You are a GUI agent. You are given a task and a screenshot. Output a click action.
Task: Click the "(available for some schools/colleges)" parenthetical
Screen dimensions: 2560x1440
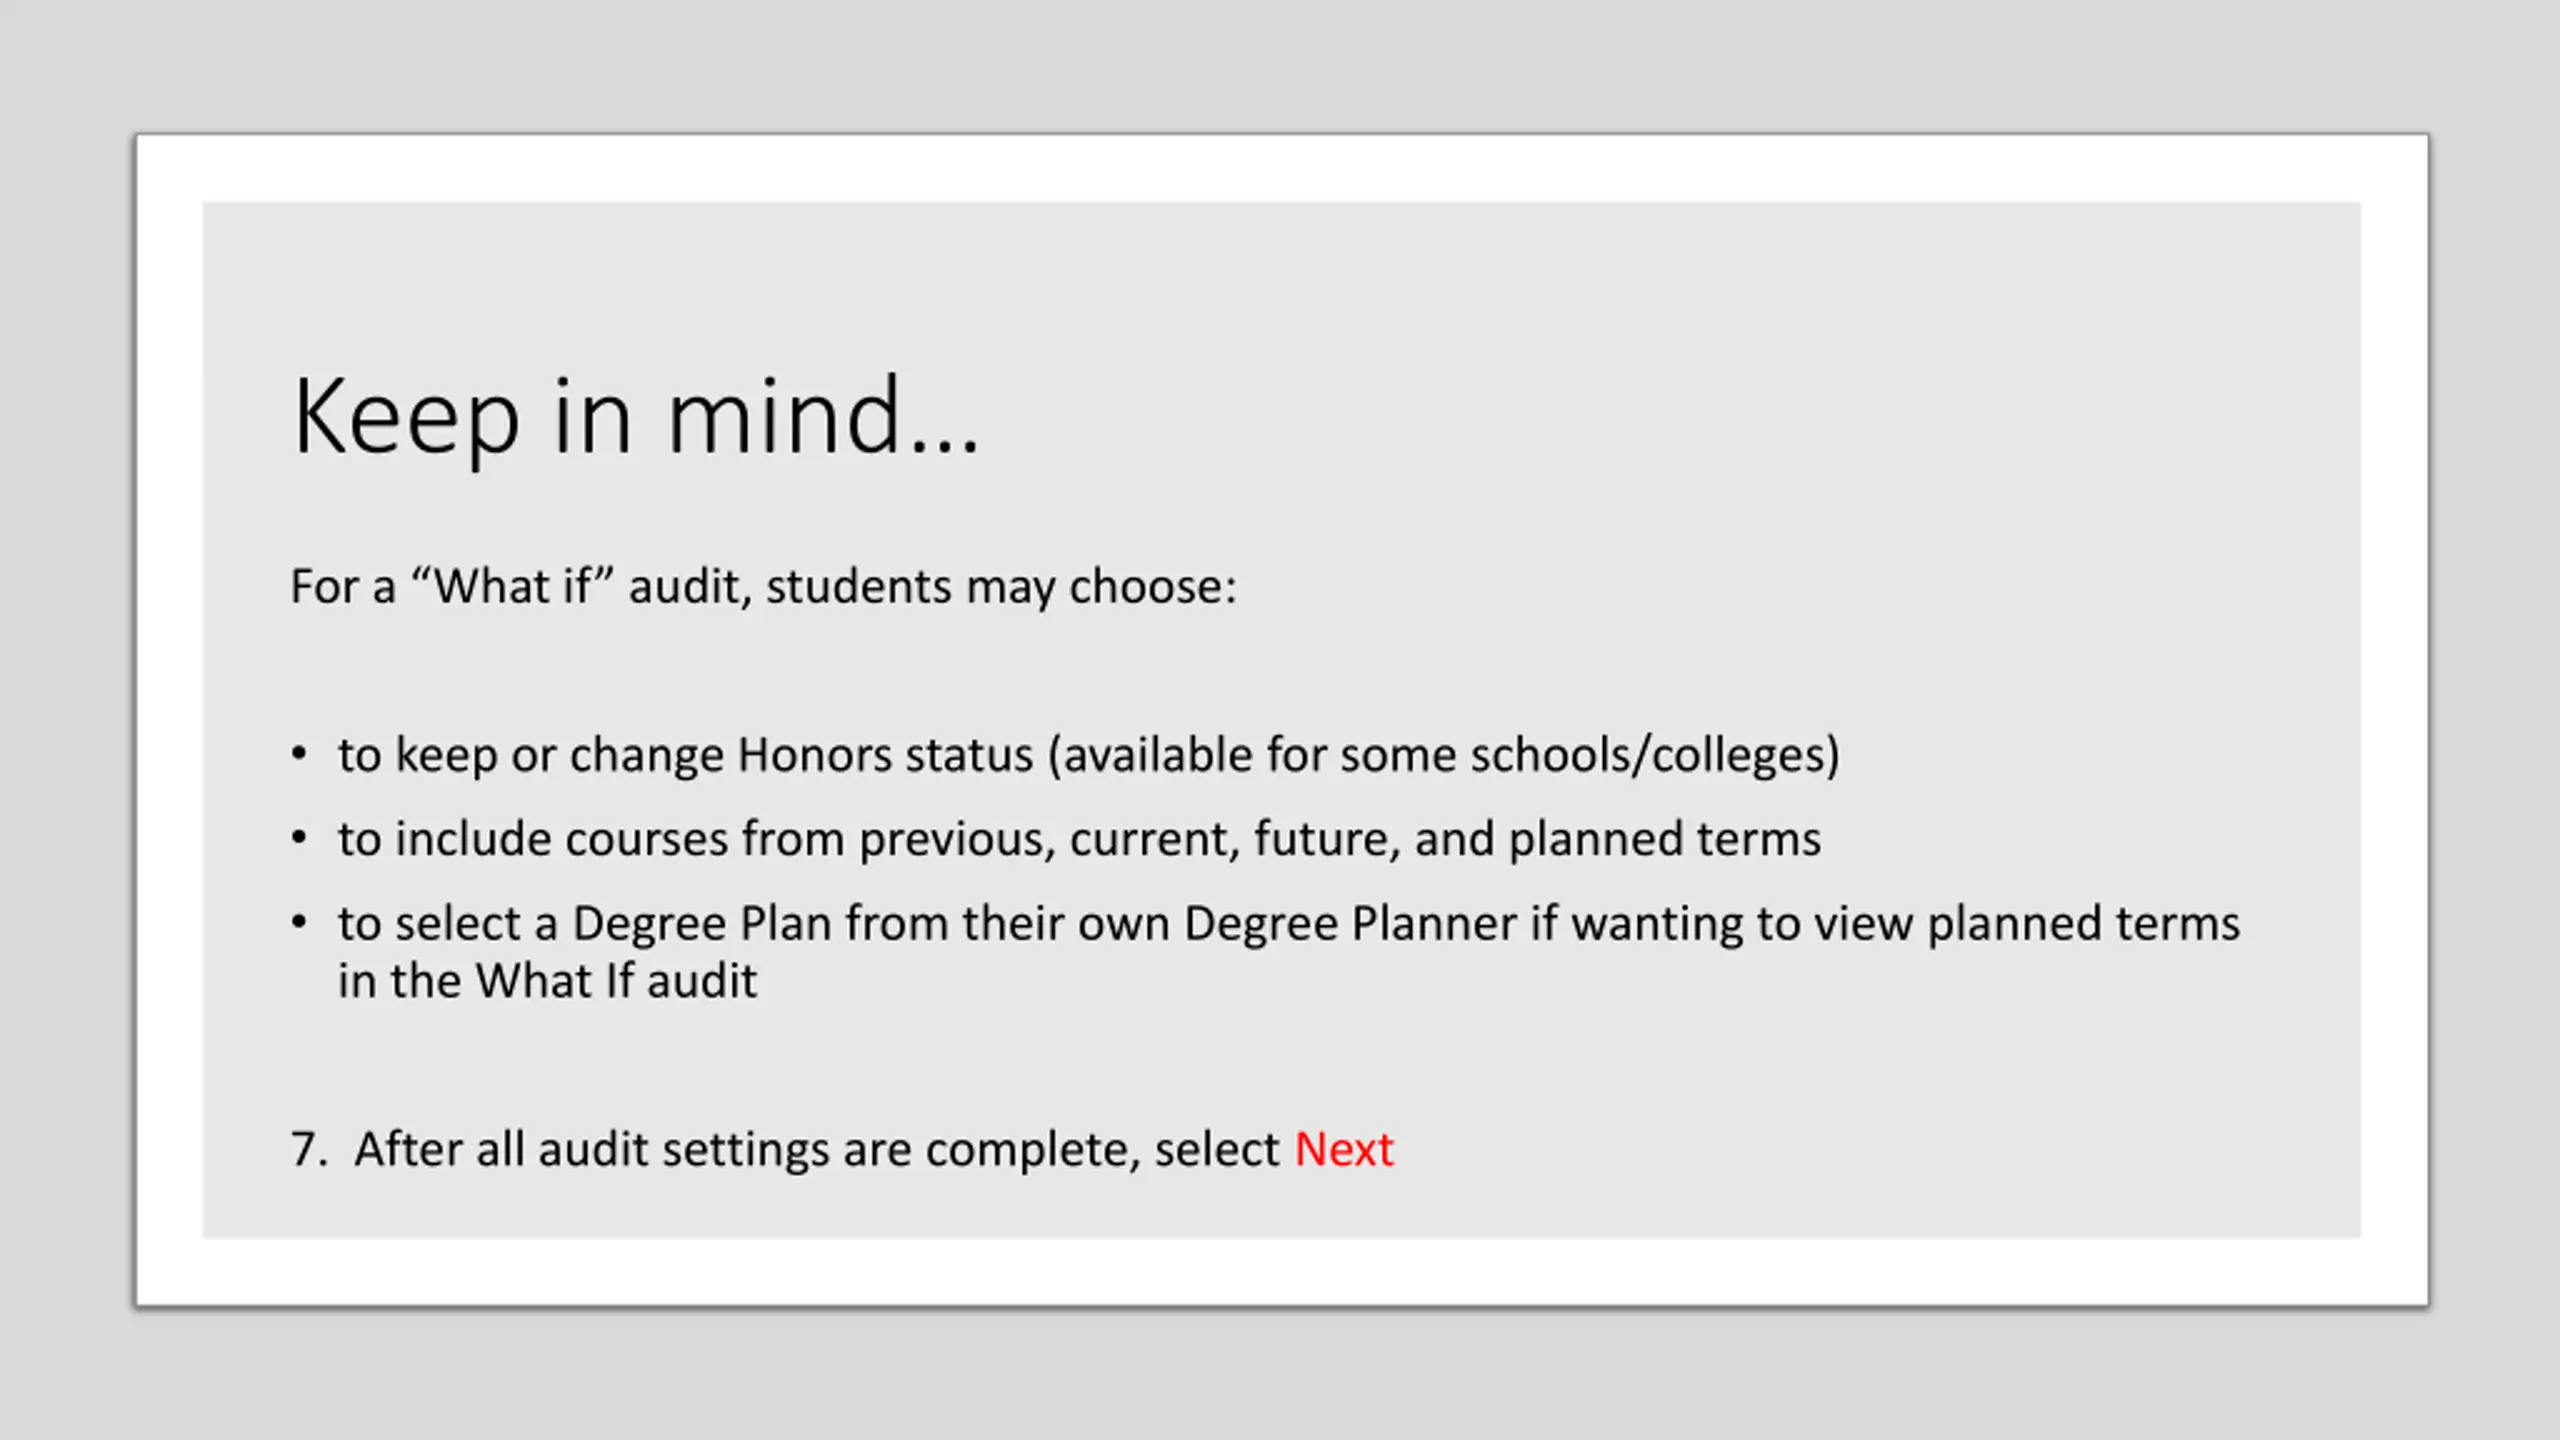pos(1443,756)
